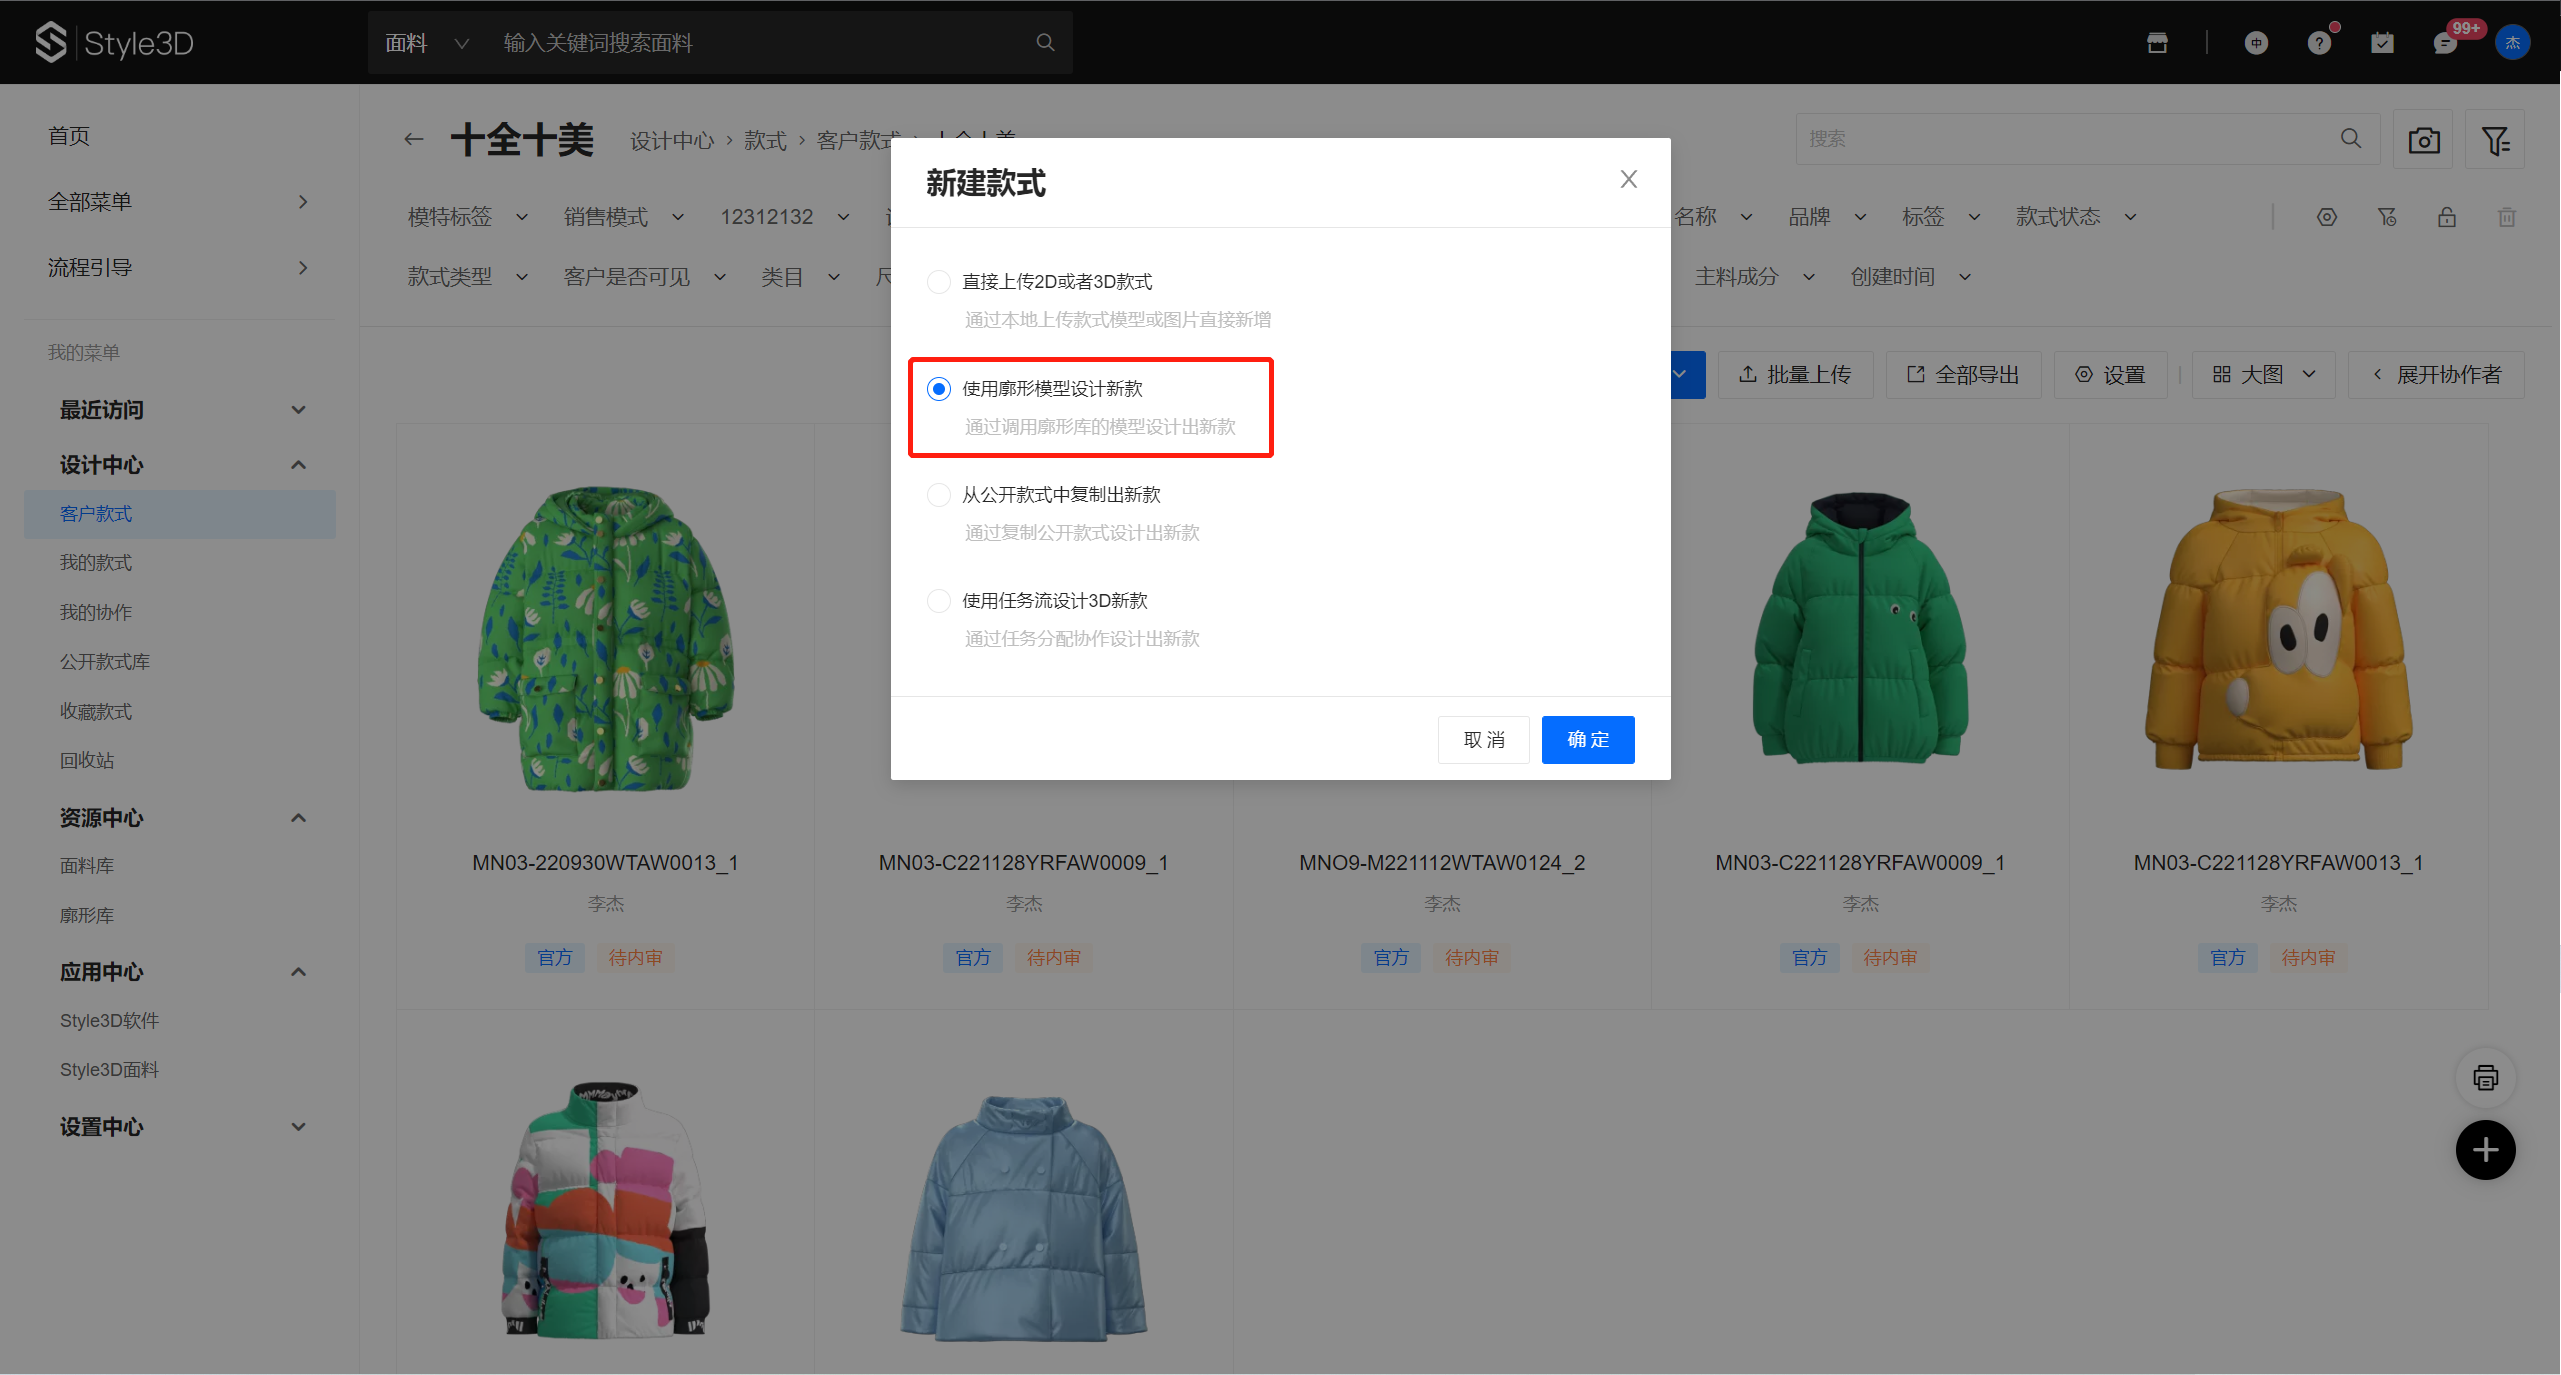Click the 输入关键词搜索面料 input field

click(x=760, y=43)
